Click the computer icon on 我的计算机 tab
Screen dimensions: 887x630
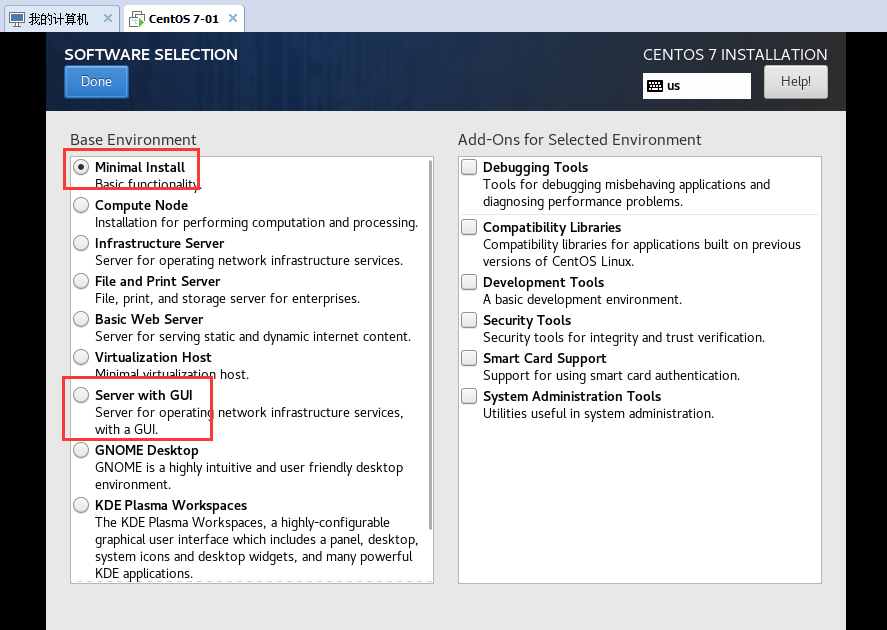17,19
